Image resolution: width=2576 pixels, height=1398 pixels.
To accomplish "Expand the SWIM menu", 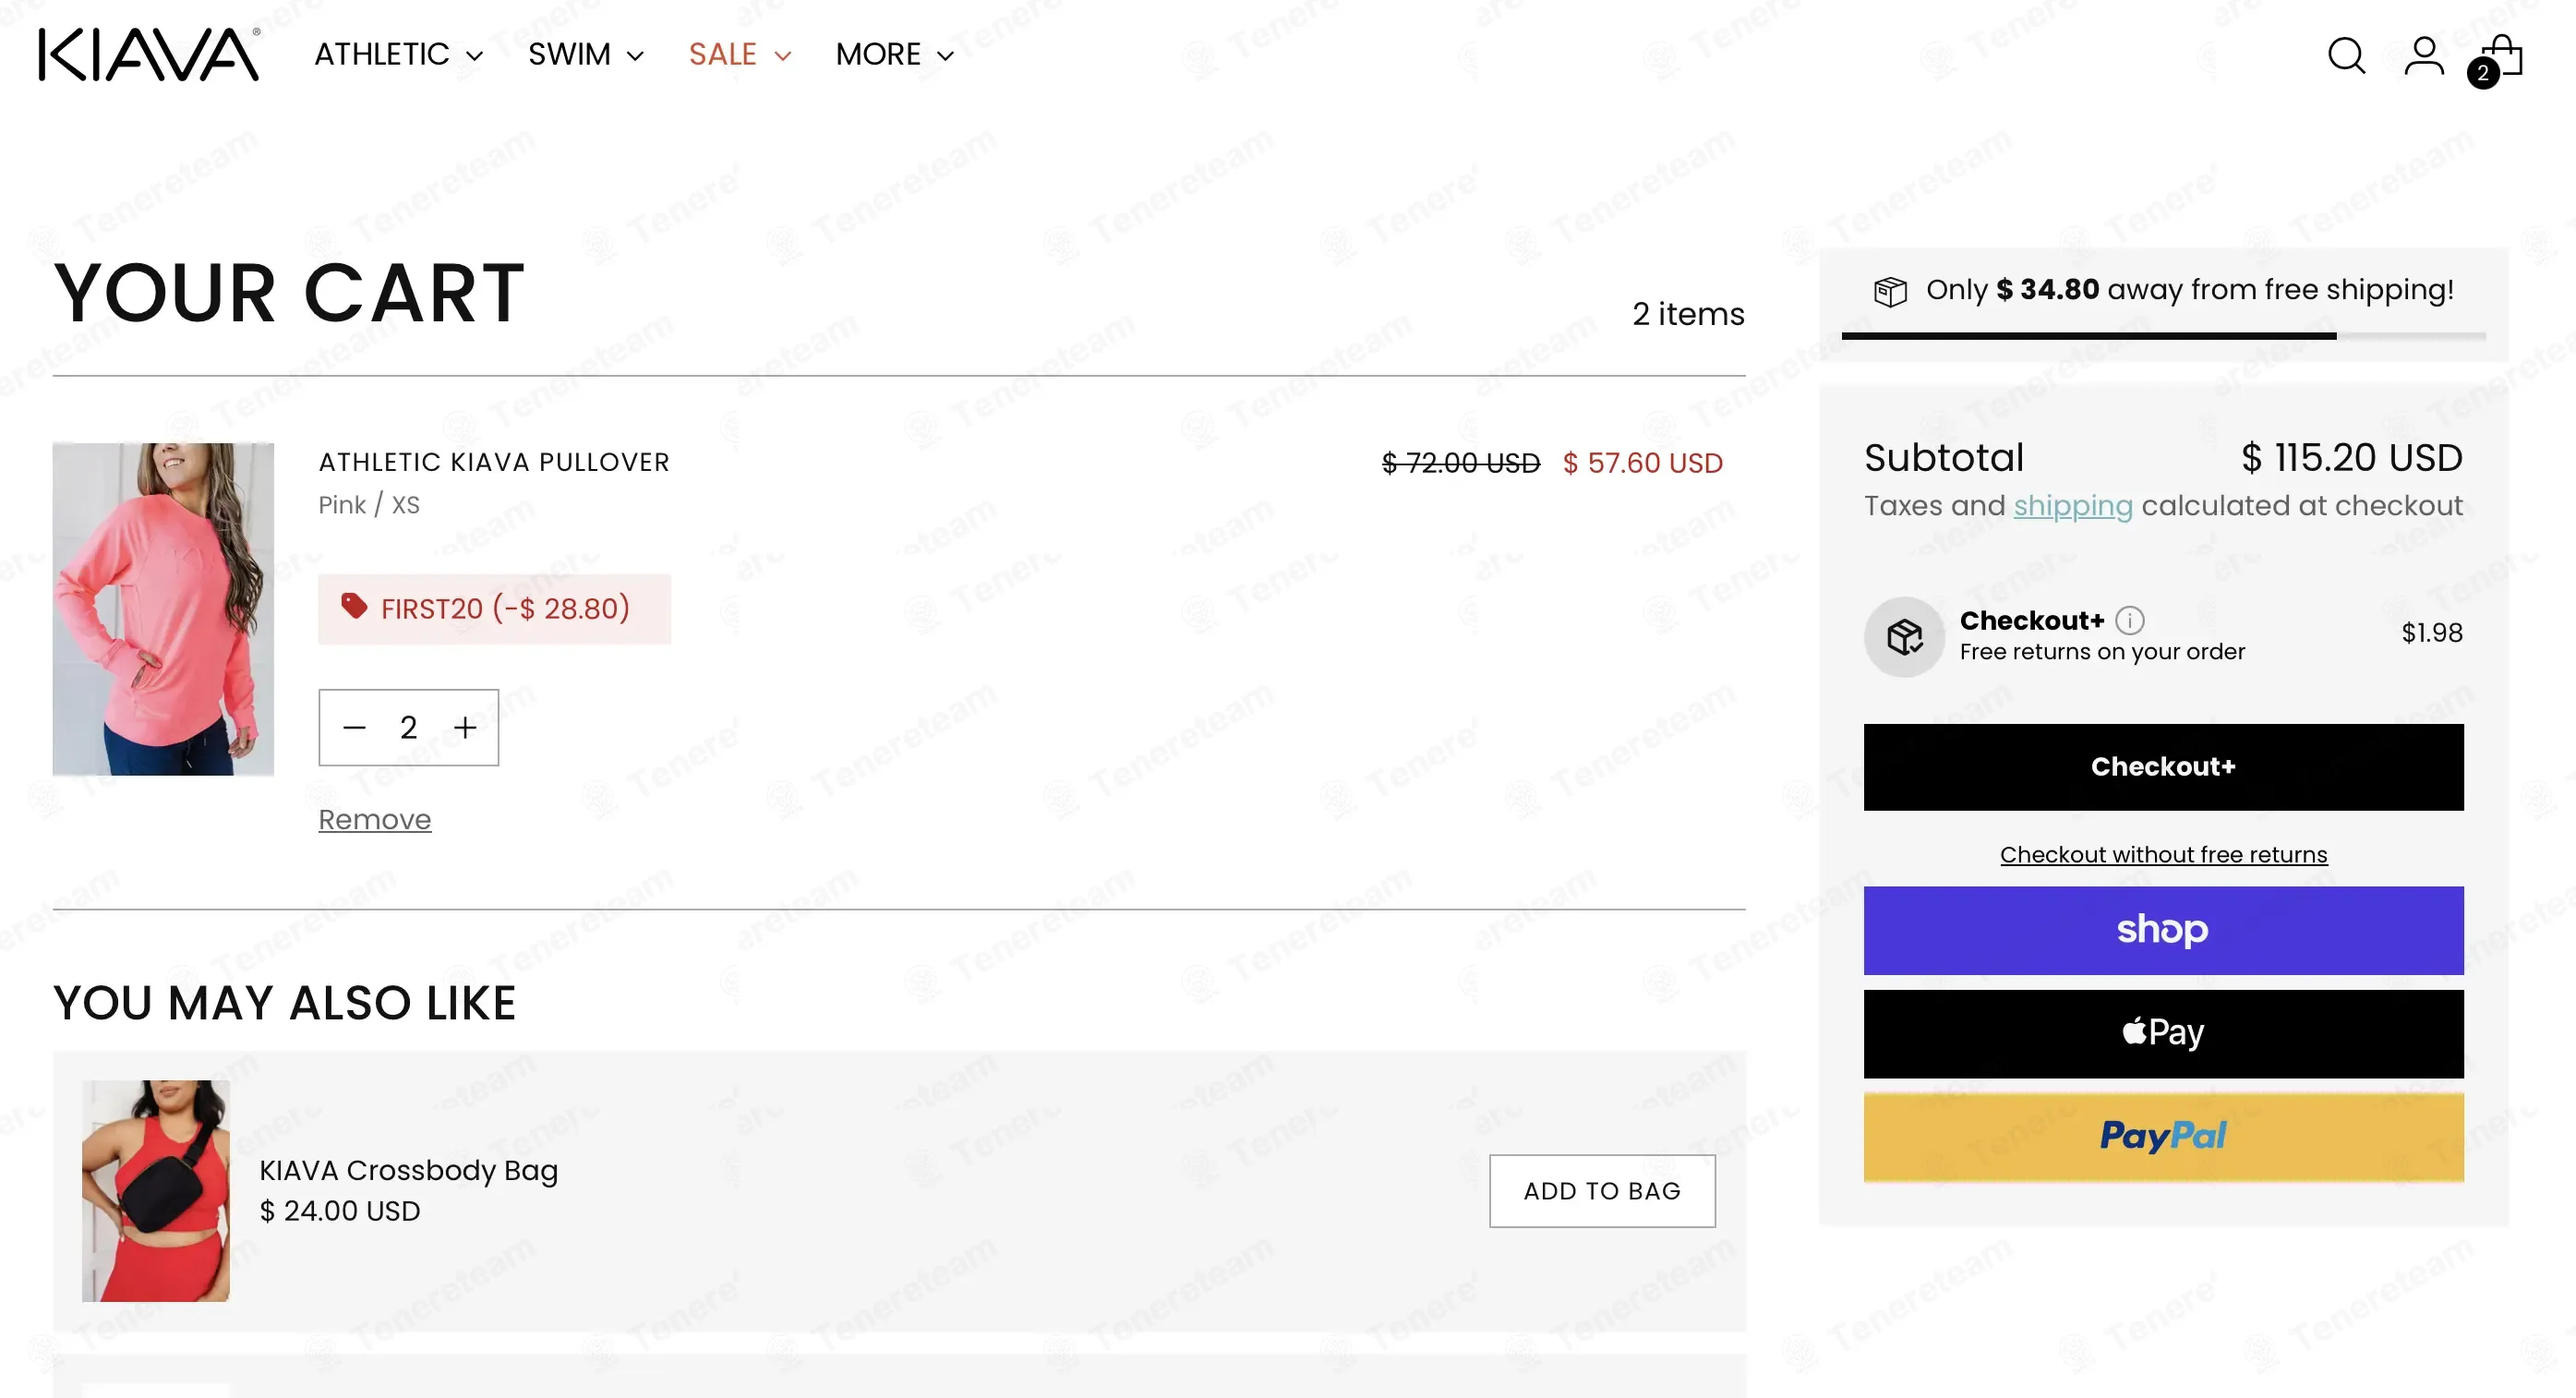I will pos(586,54).
